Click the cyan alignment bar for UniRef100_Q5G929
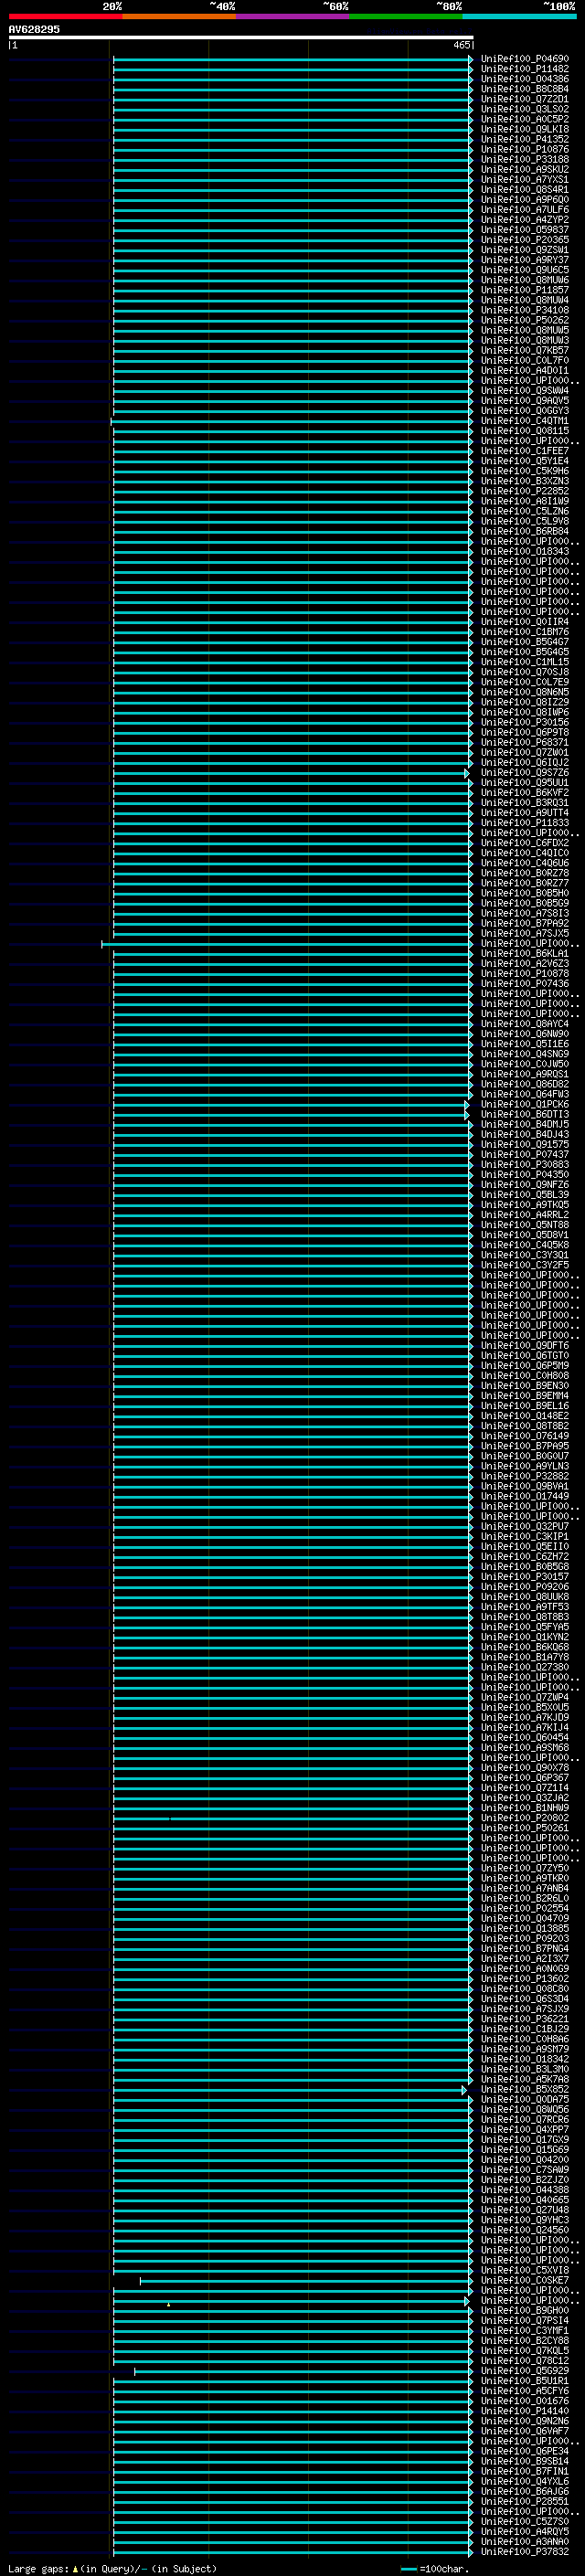Screen dimensions: 585x2576 (x=303, y=2370)
